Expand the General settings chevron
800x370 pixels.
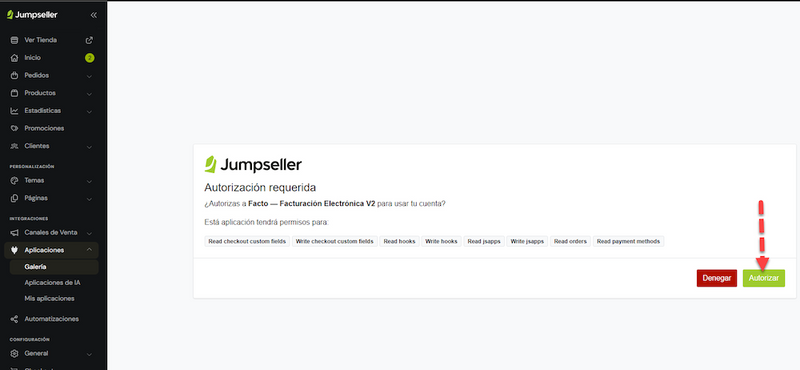coord(89,354)
